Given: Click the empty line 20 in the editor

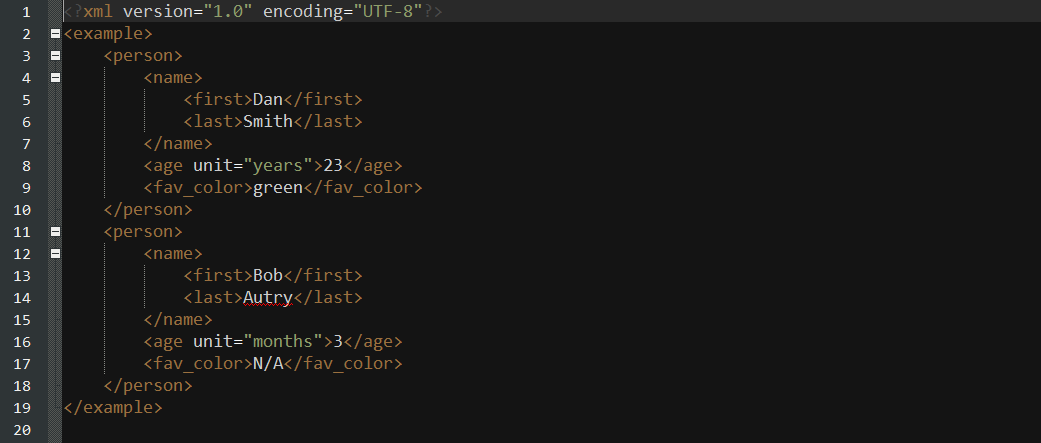Looking at the screenshot, I should click(x=551, y=430).
